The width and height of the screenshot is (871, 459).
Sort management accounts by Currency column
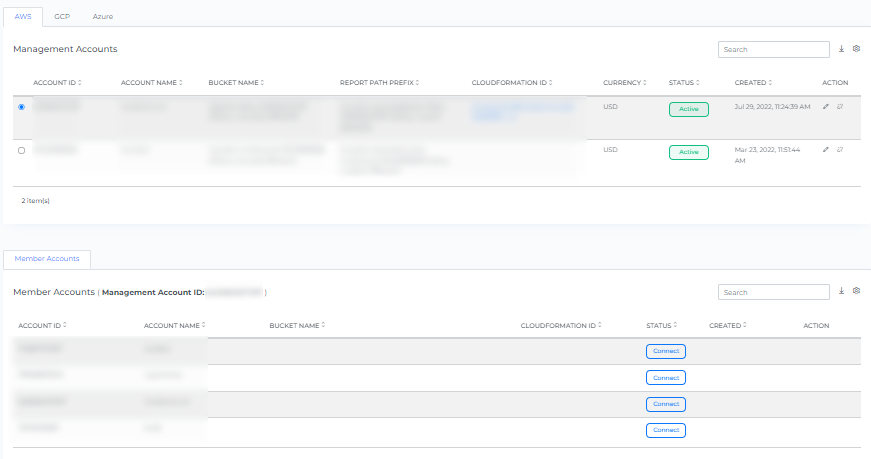click(x=624, y=82)
